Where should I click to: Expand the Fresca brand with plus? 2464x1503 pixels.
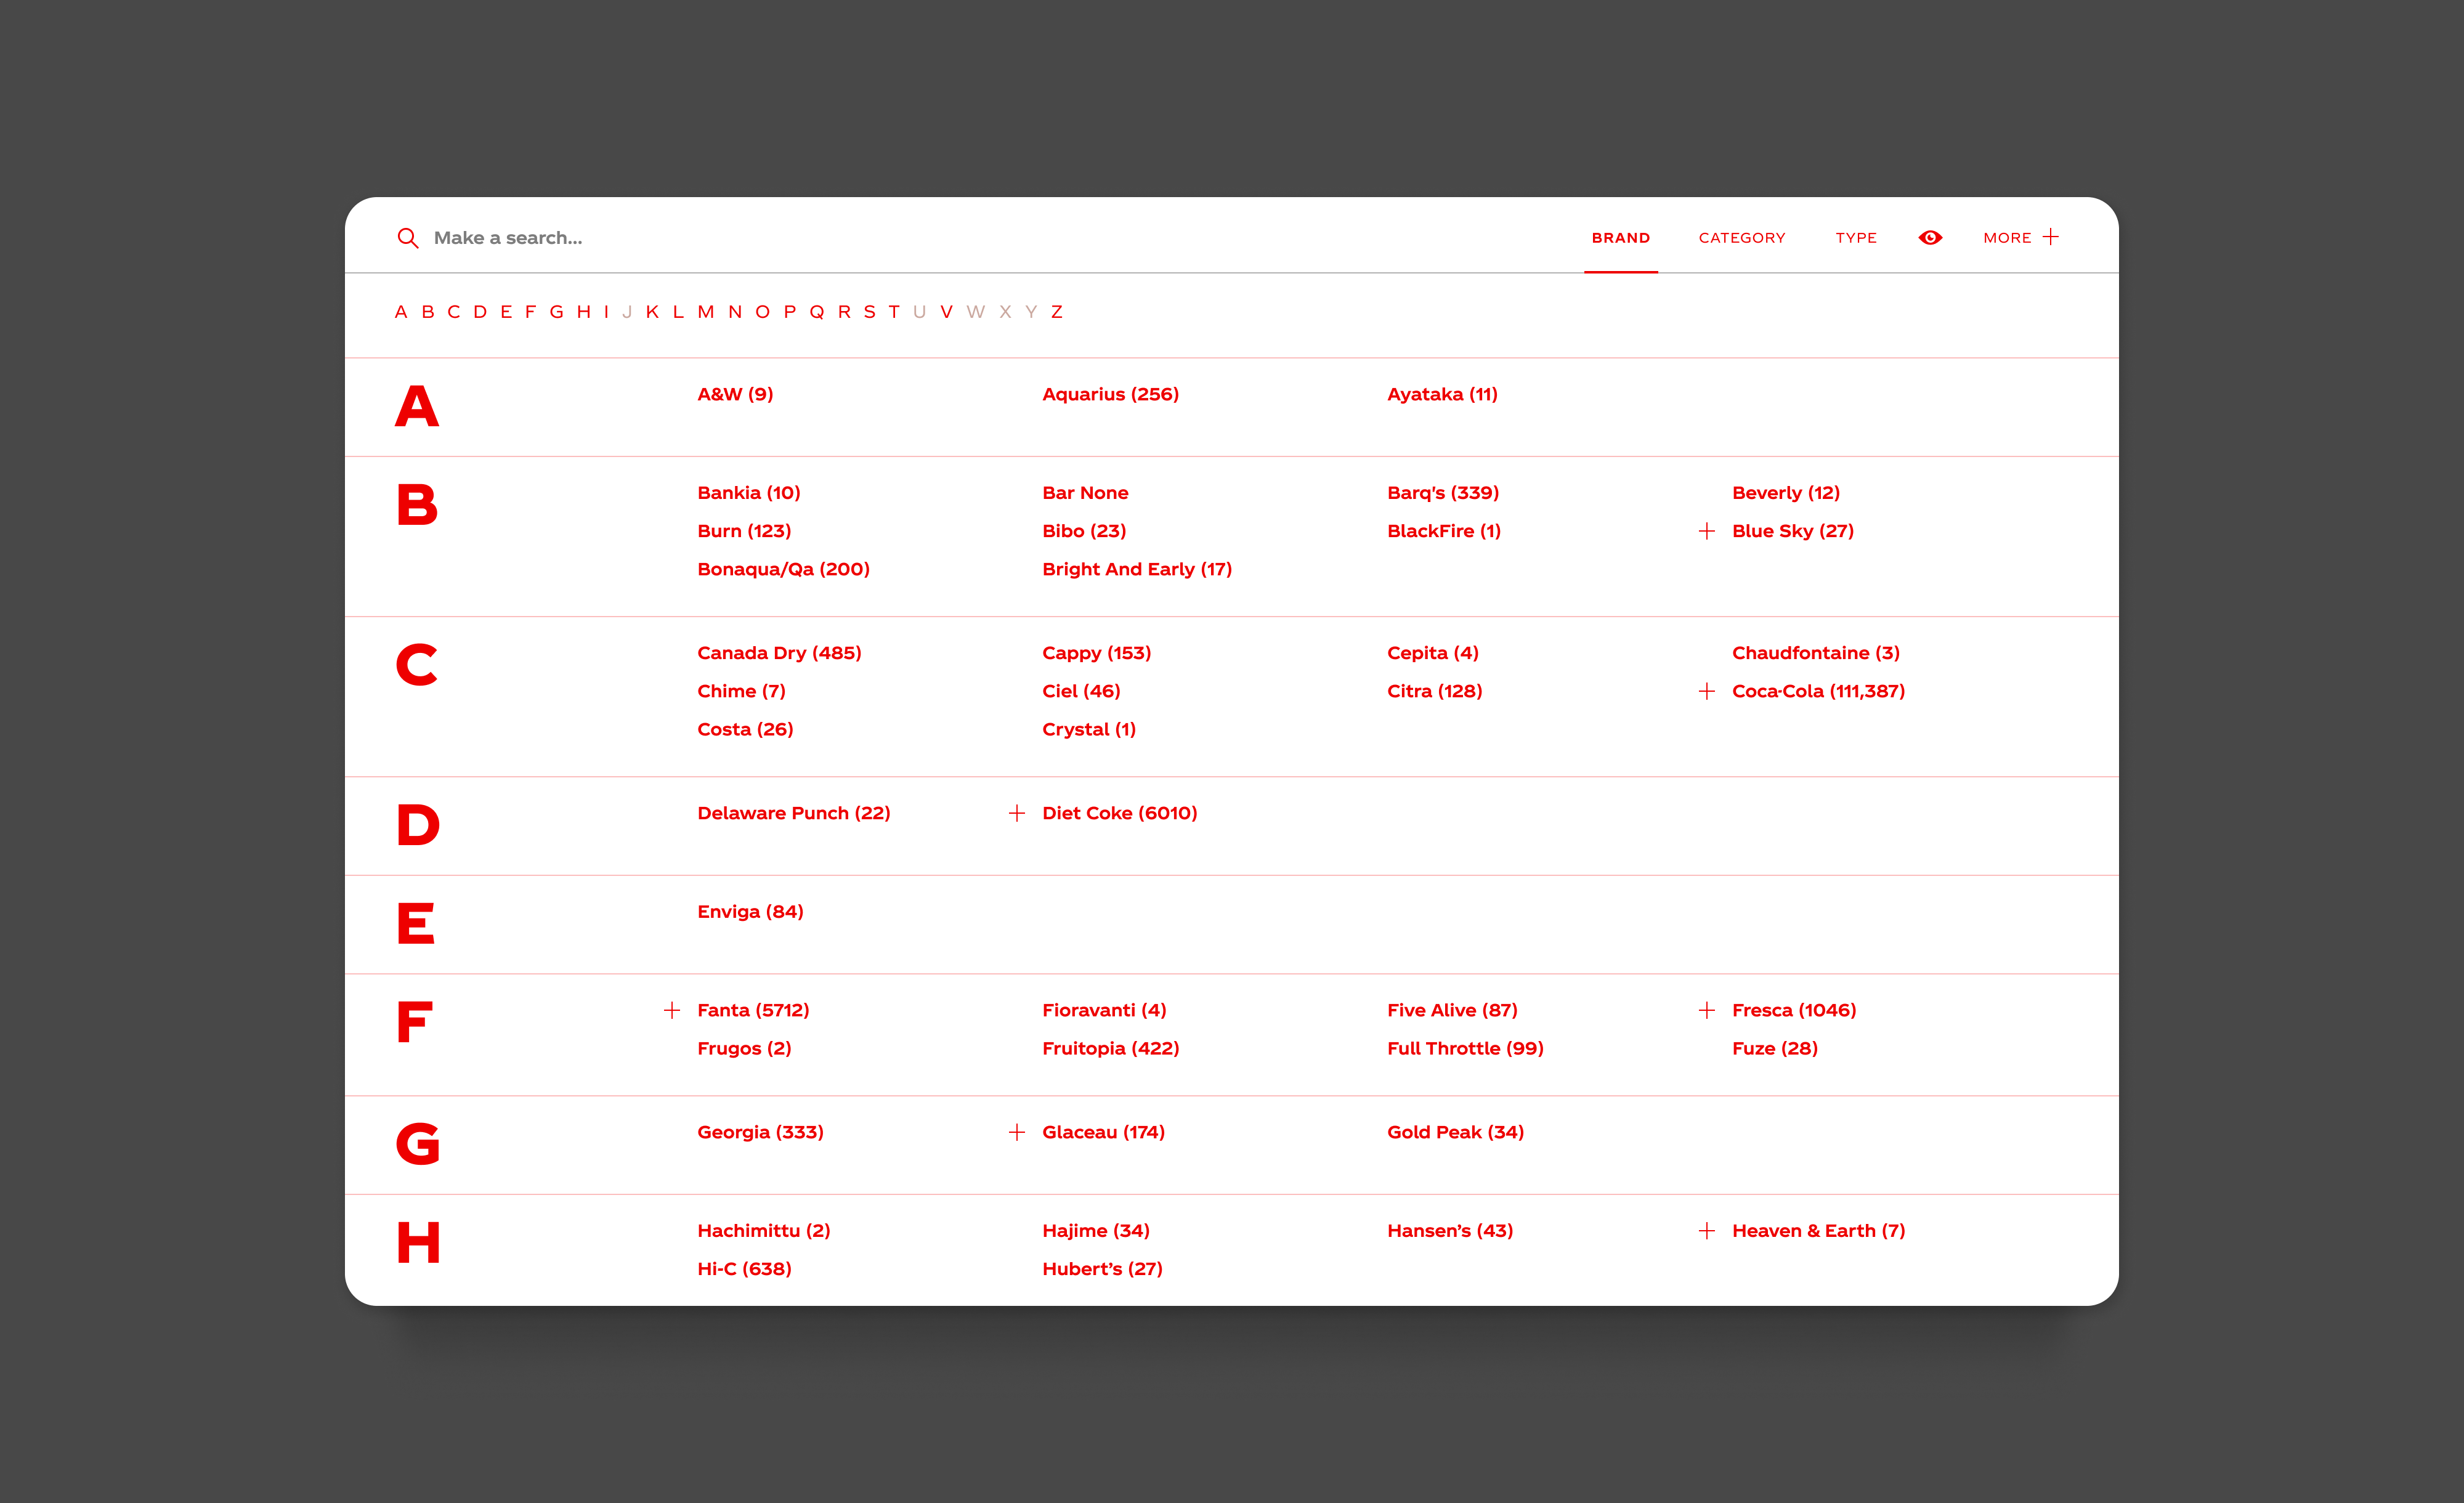click(1707, 1010)
